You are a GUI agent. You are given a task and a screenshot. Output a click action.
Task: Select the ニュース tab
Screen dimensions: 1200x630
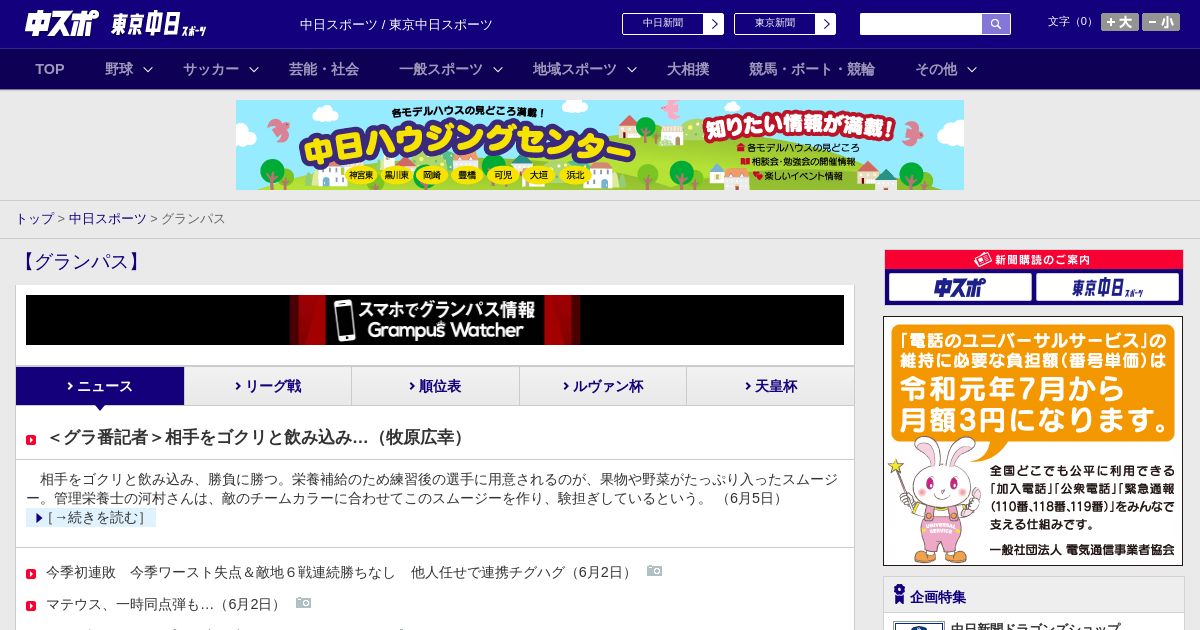pos(100,386)
